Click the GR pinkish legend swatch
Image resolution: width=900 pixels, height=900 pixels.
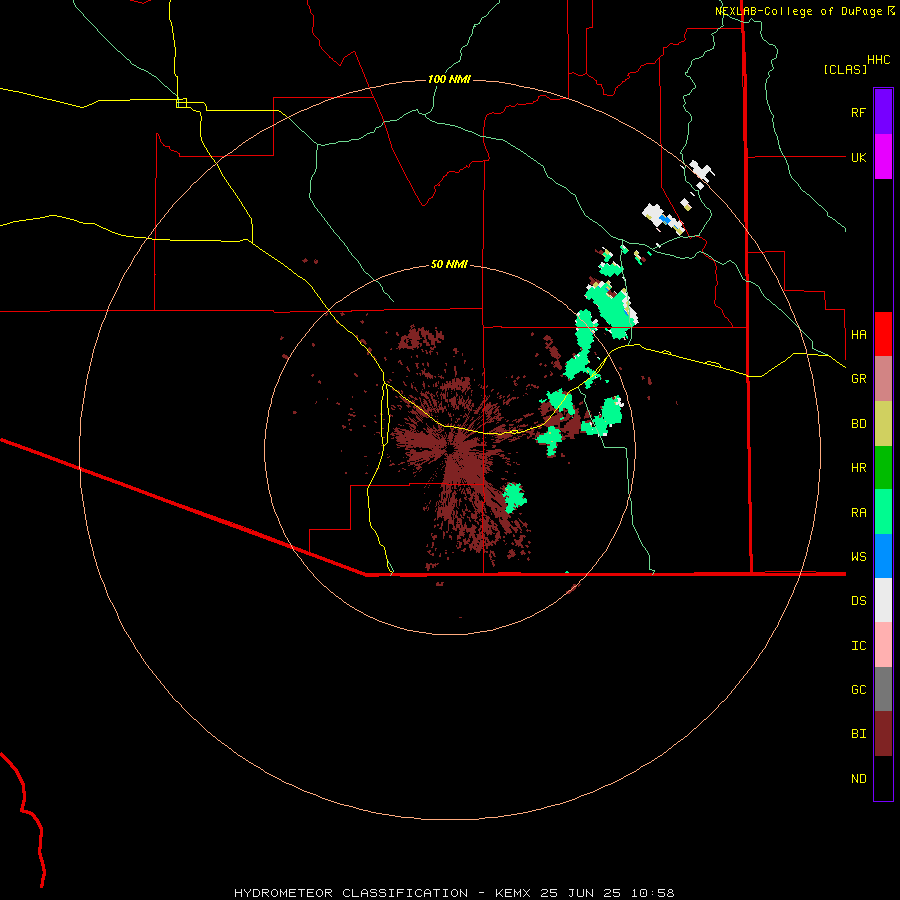(883, 379)
